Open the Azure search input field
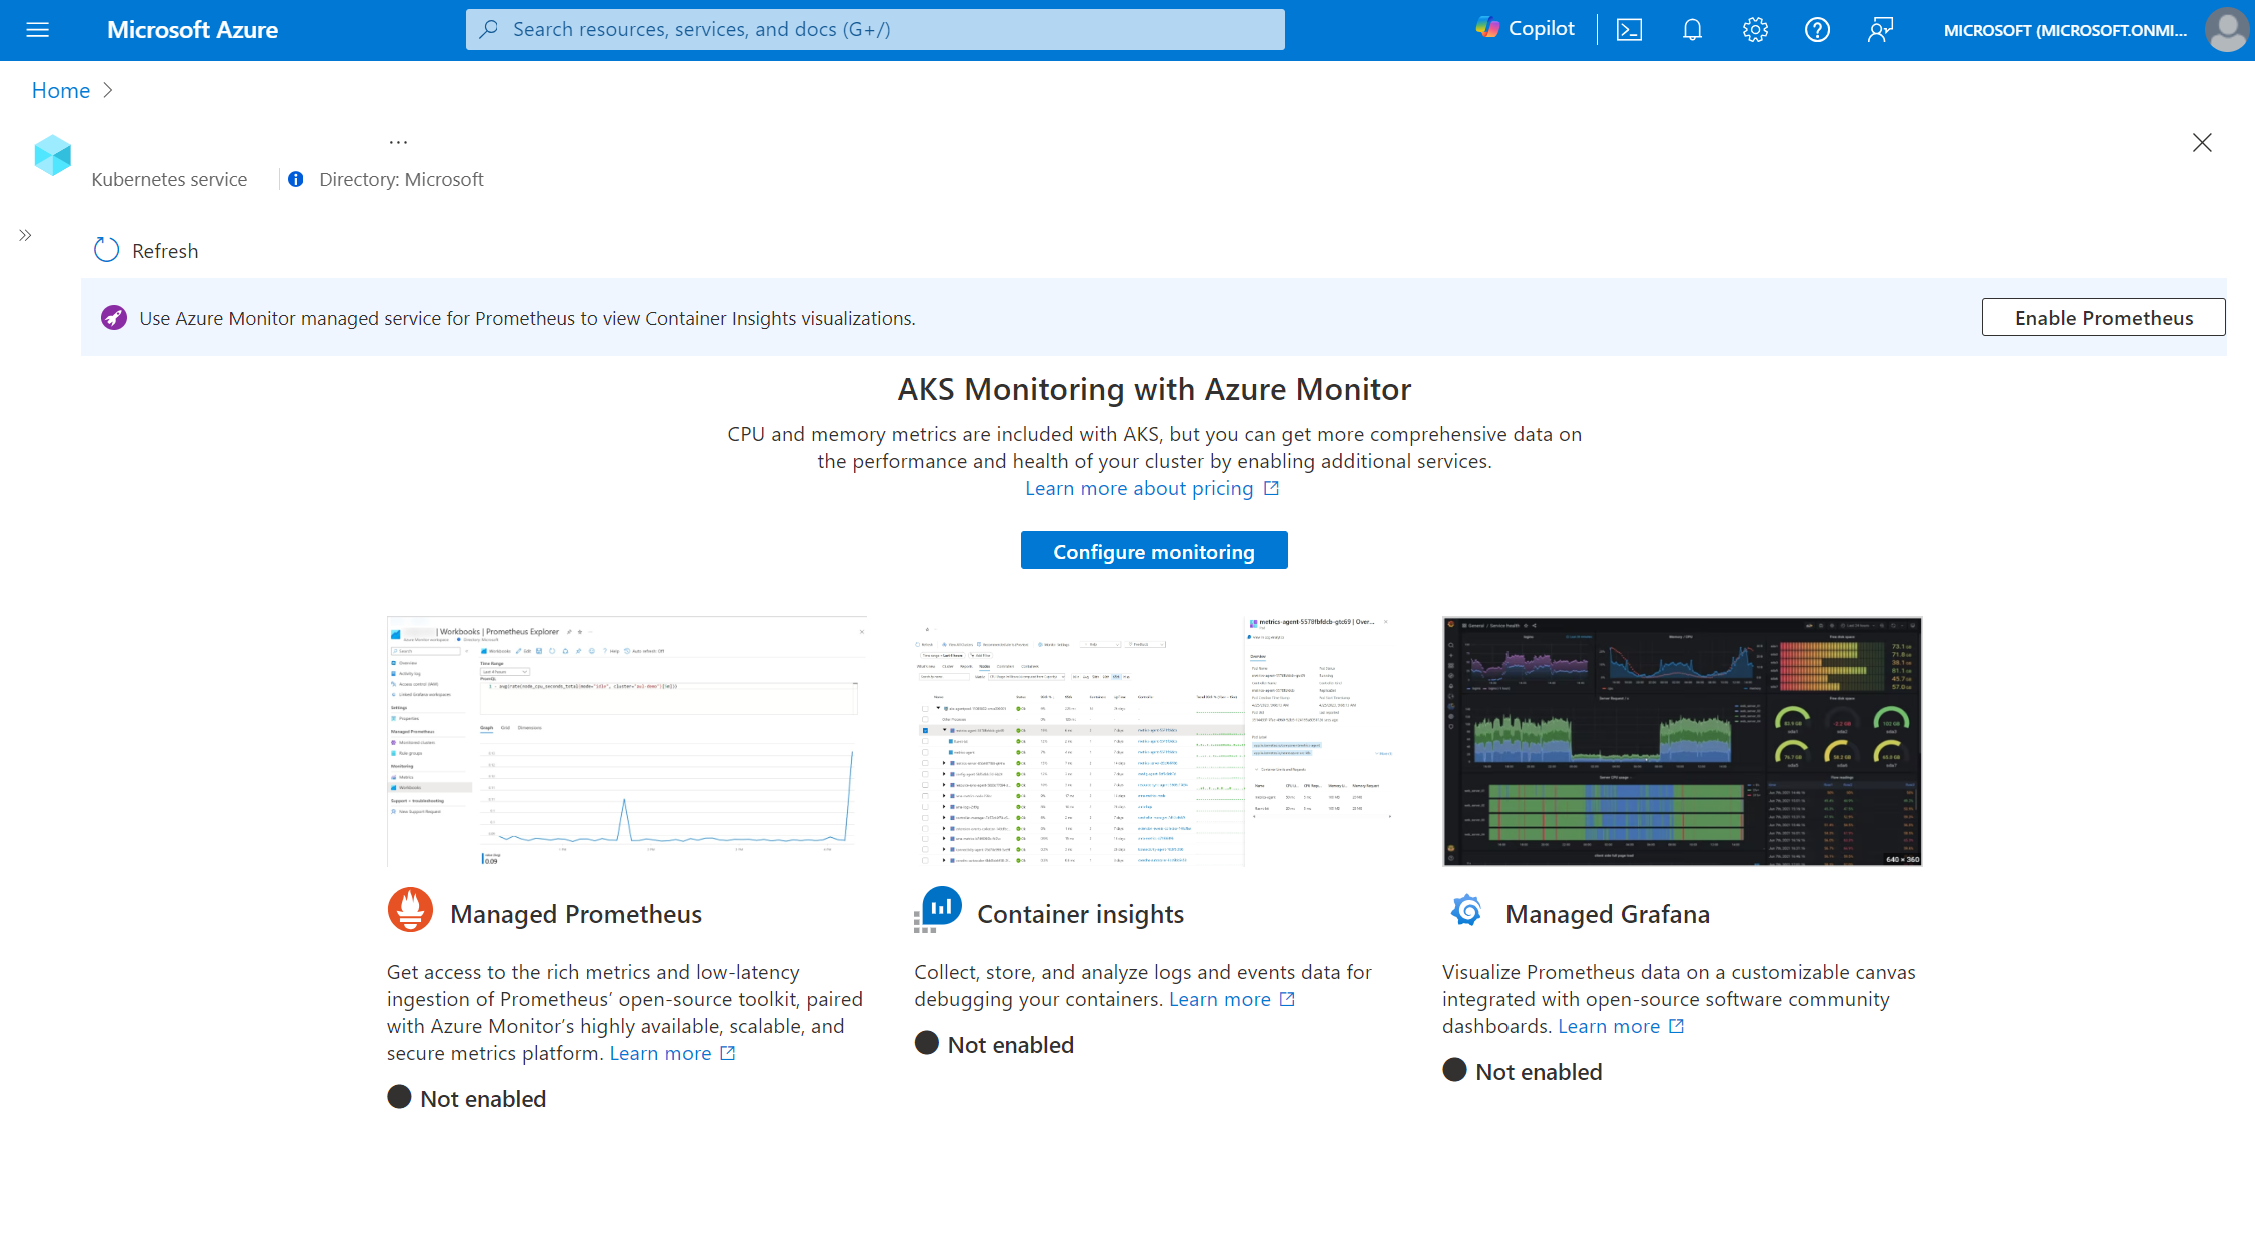This screenshot has height=1258, width=2255. [875, 28]
